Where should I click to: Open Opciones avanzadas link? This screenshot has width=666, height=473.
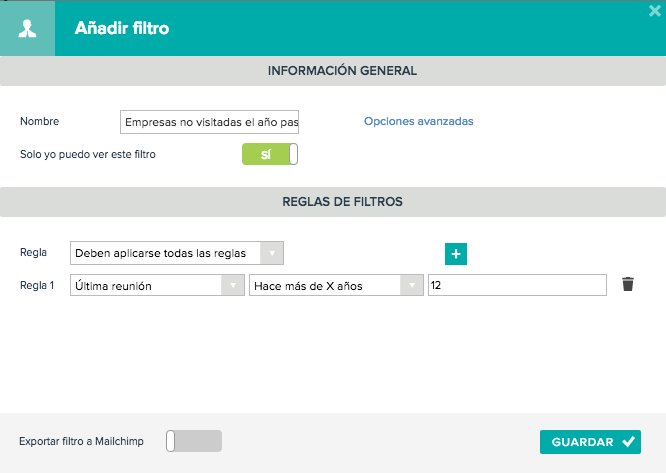pyautogui.click(x=418, y=121)
